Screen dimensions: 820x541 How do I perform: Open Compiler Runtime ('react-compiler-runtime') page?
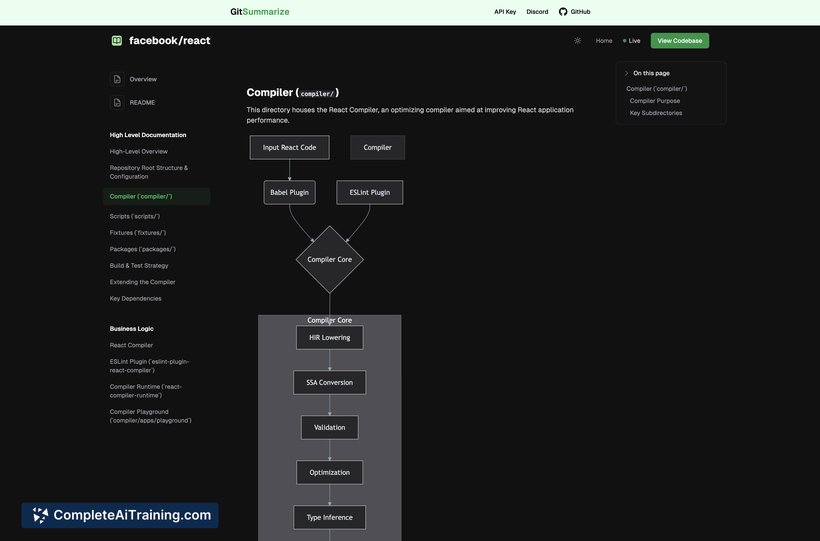[x=145, y=391]
